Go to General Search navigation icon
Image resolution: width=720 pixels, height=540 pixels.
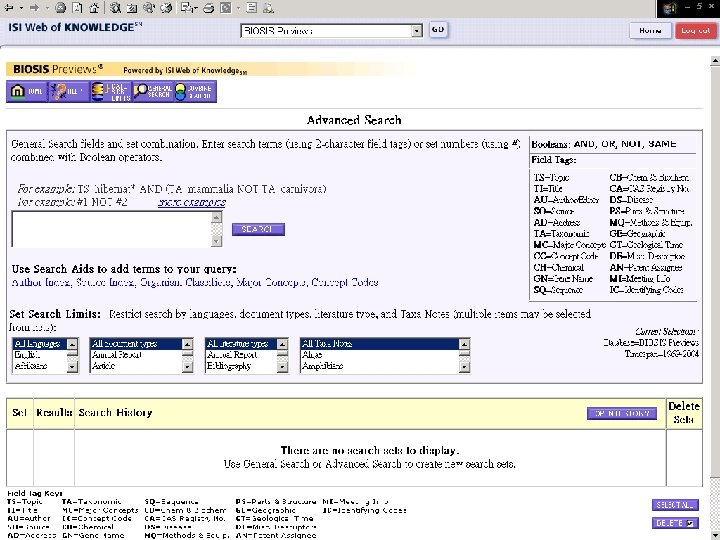(152, 91)
